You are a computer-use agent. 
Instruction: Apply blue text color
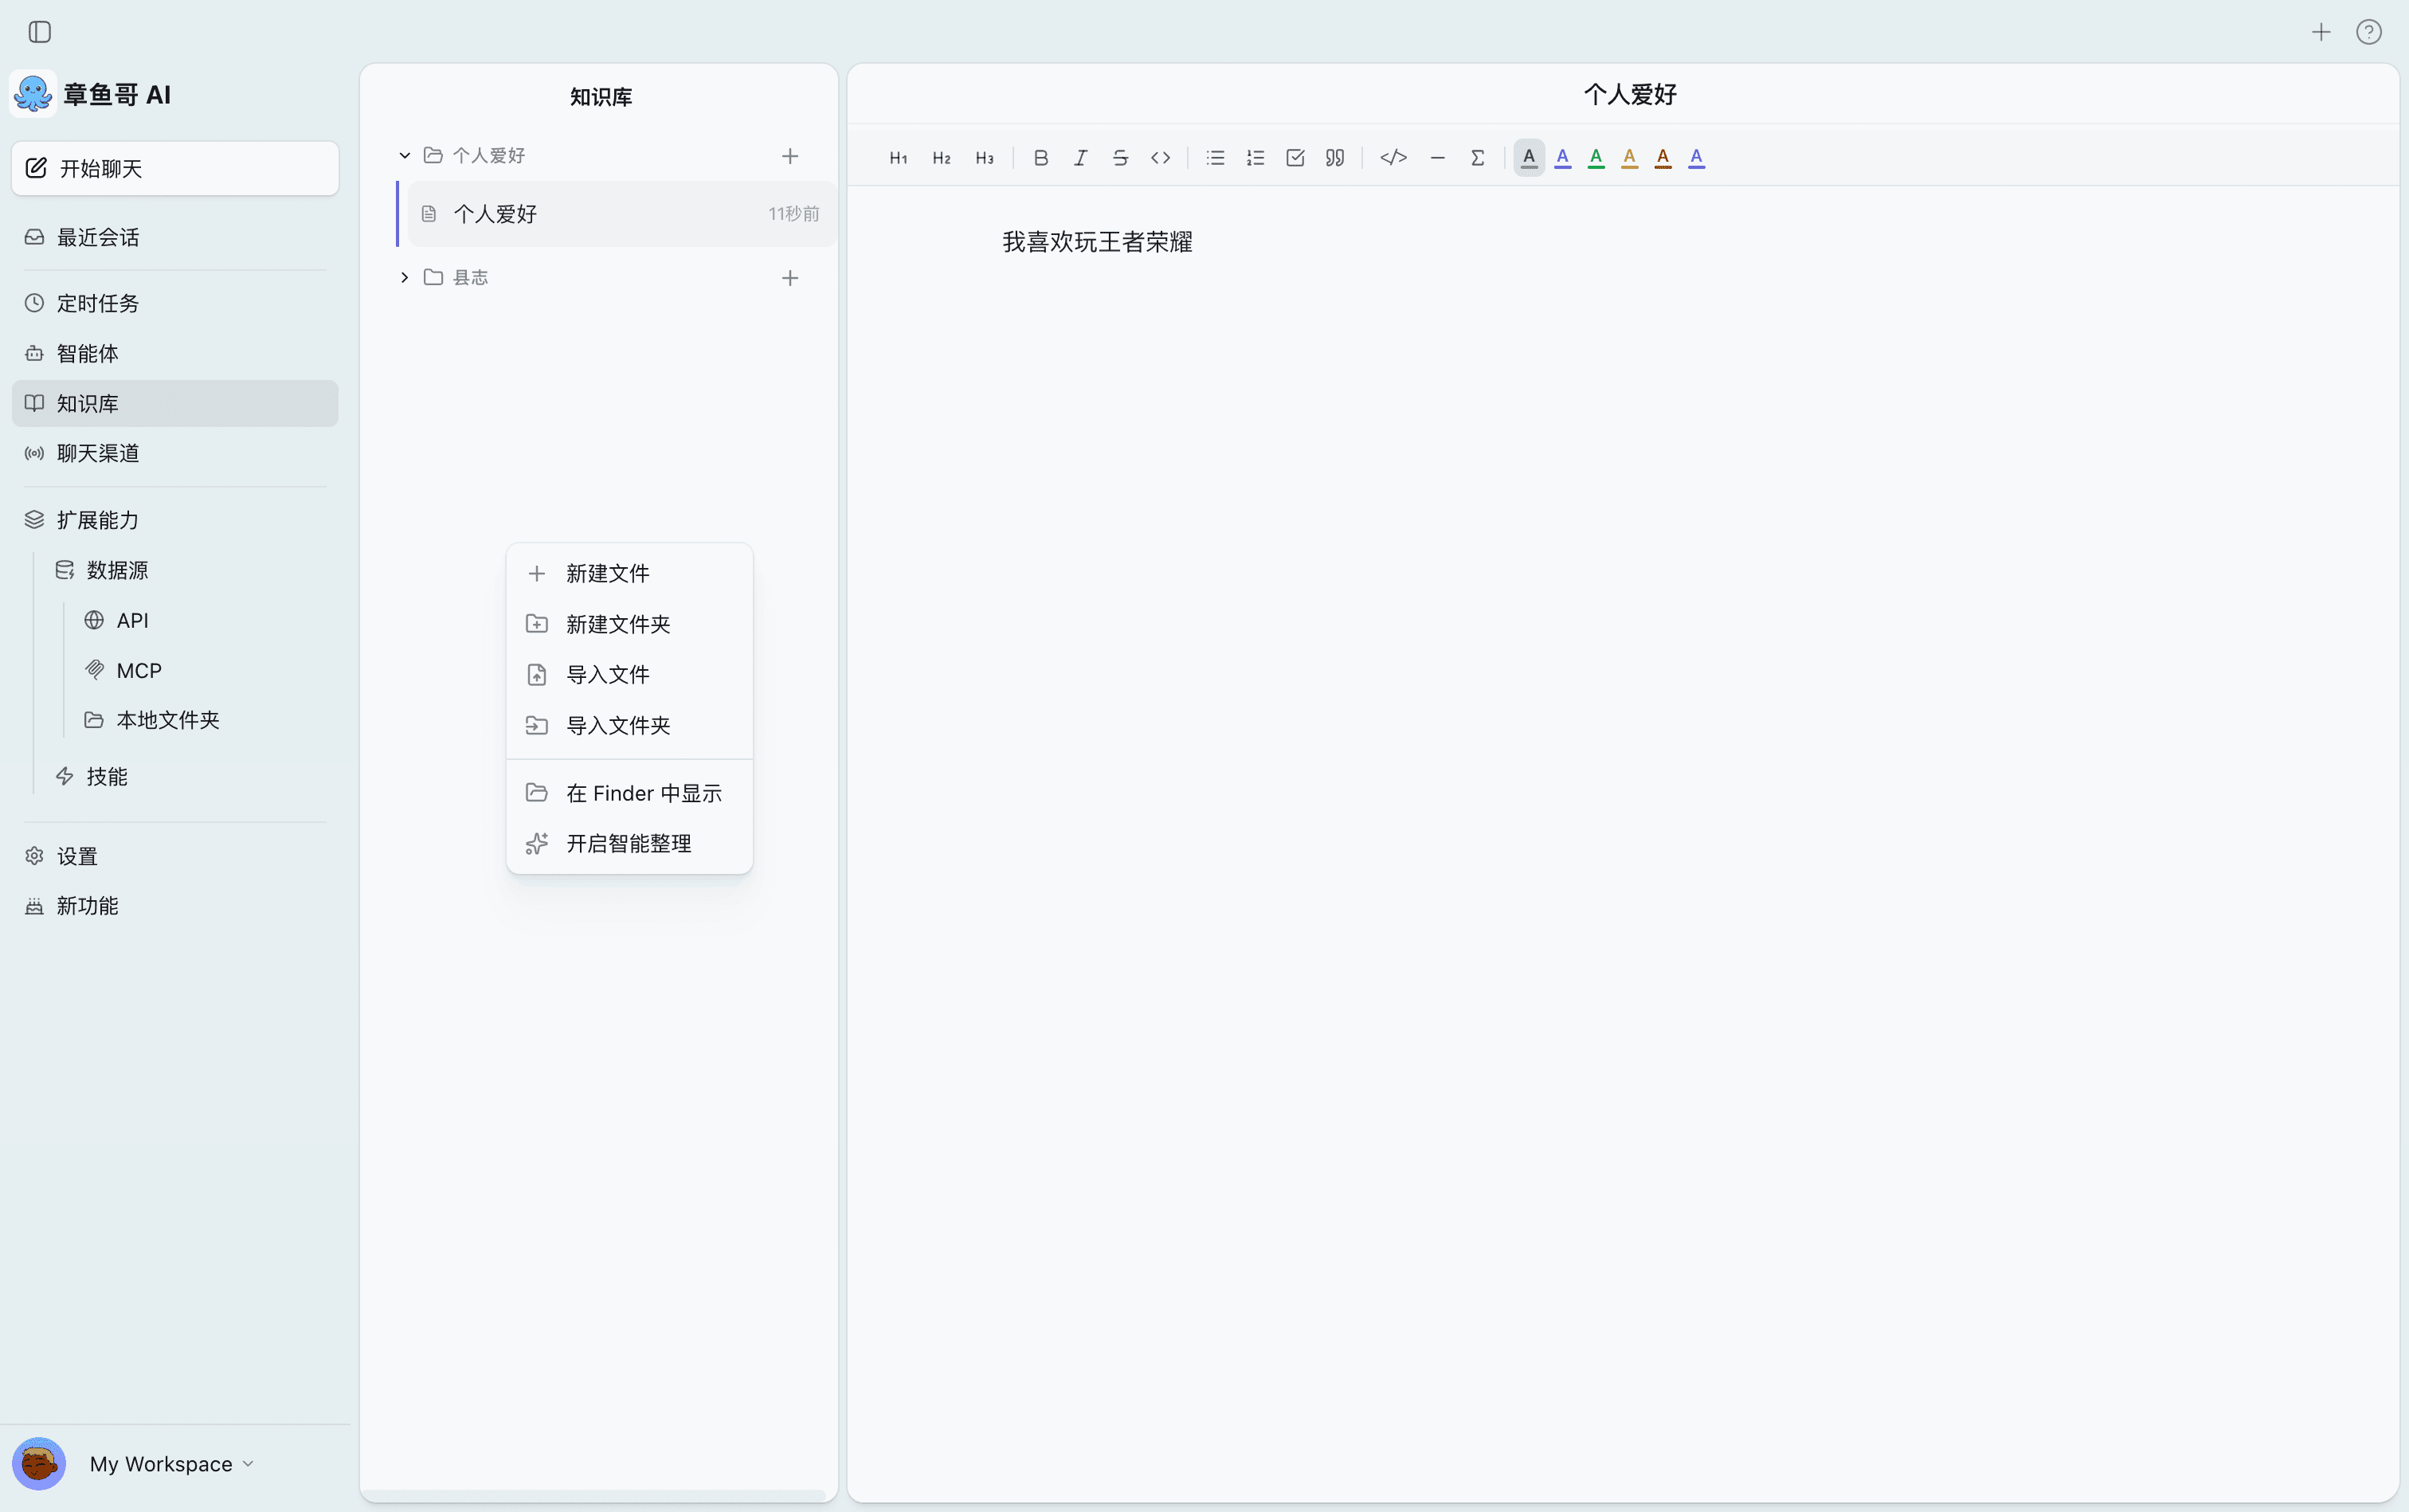(x=1562, y=157)
